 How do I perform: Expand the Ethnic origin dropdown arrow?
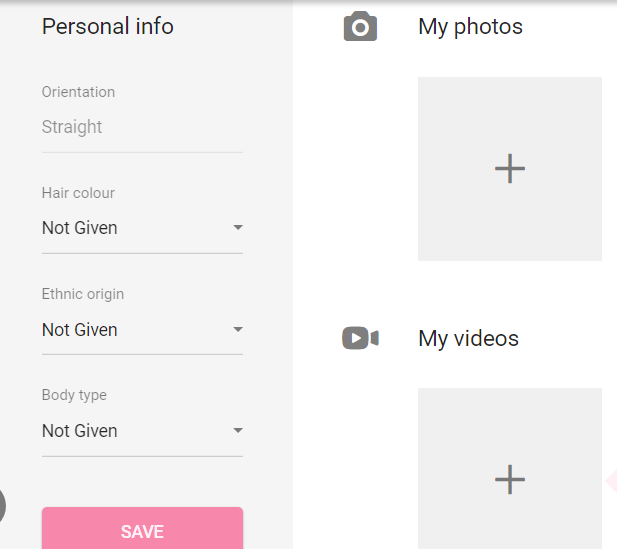point(238,329)
